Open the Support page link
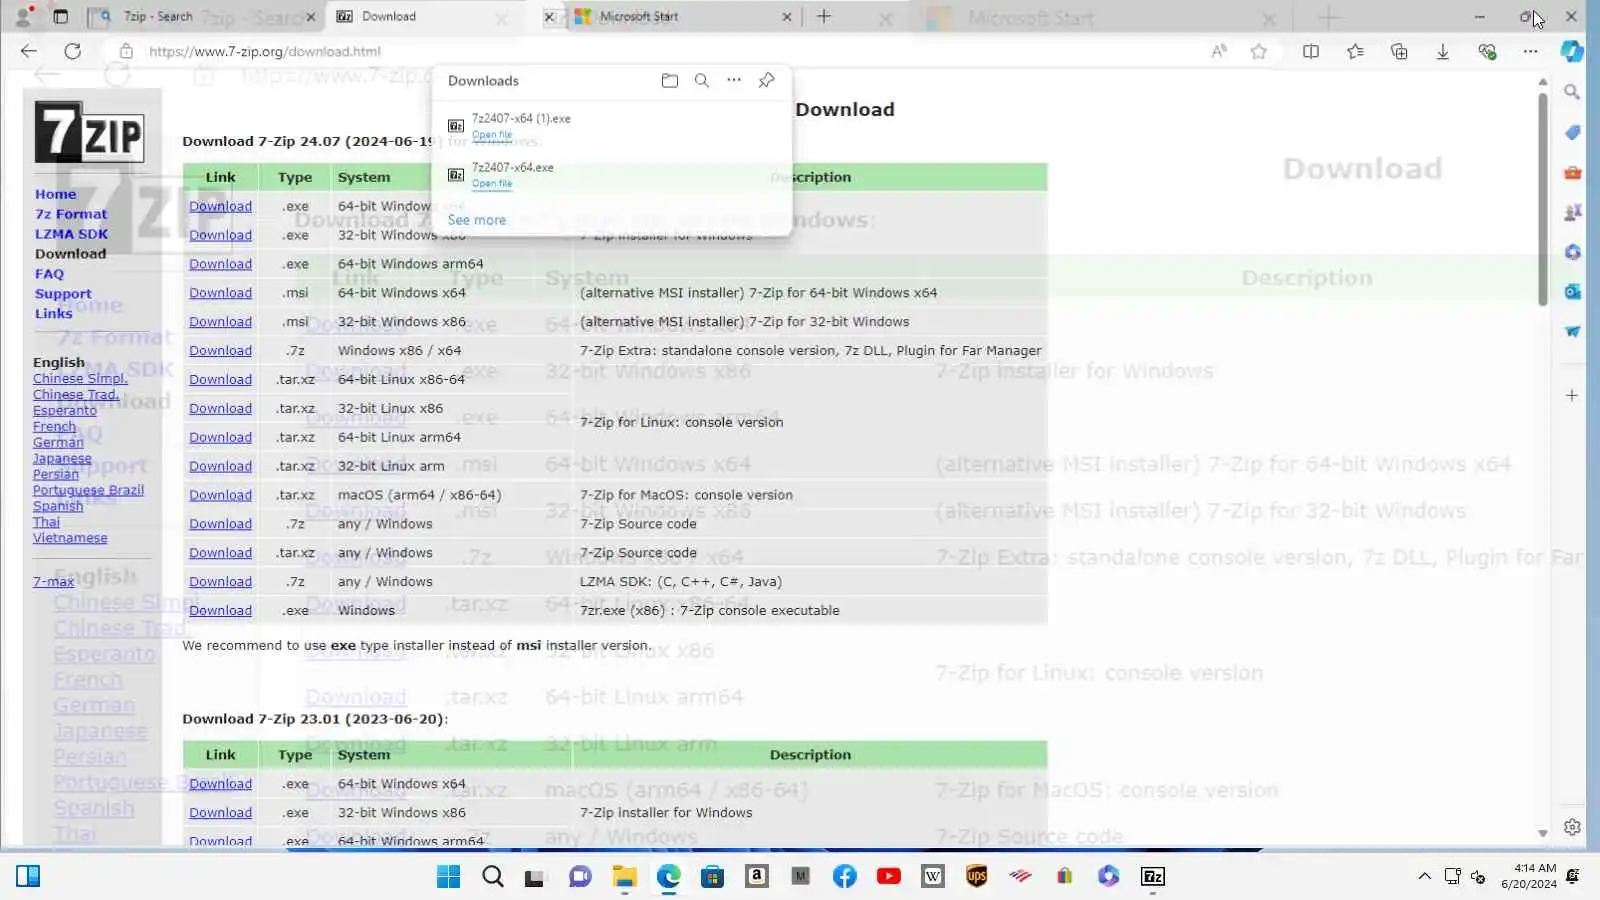 [63, 294]
